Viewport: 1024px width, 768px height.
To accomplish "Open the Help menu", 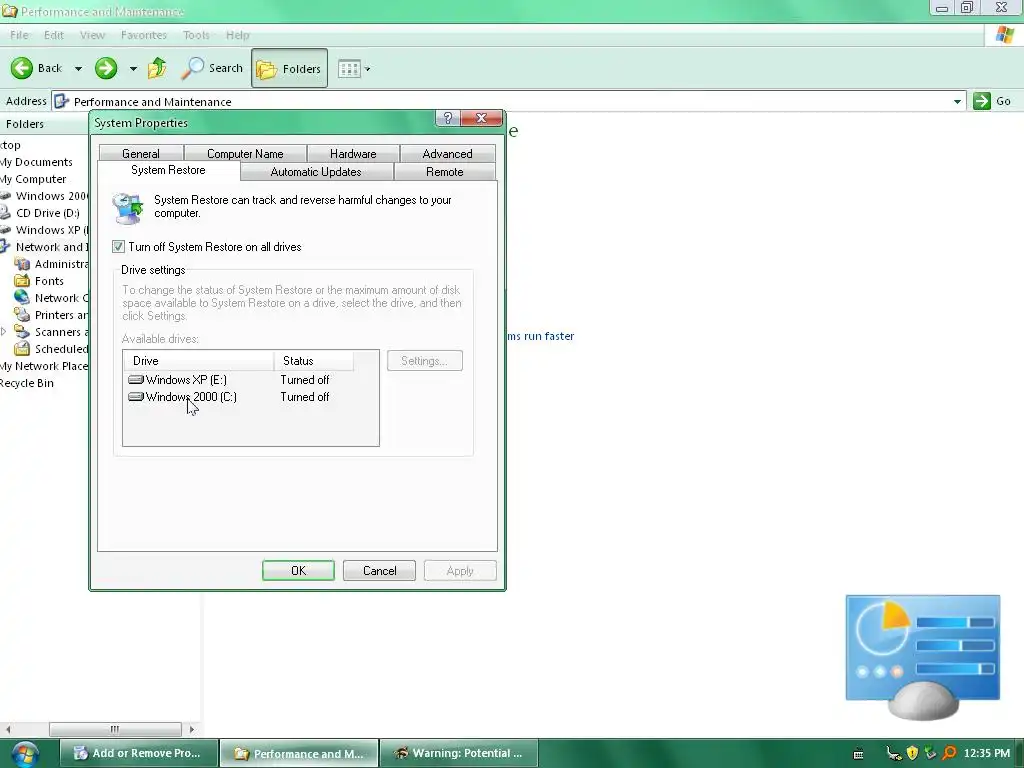I will (238, 35).
